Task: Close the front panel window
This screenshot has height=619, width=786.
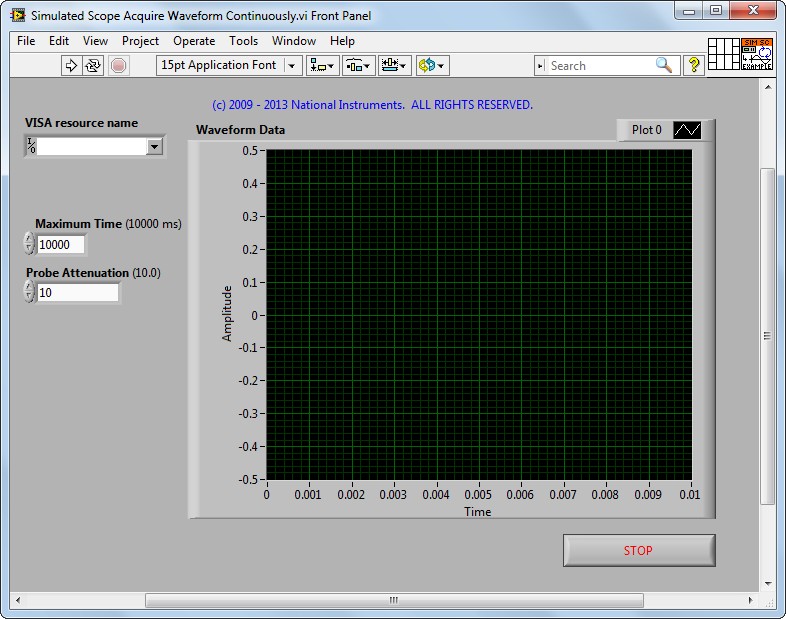Action: pos(753,11)
